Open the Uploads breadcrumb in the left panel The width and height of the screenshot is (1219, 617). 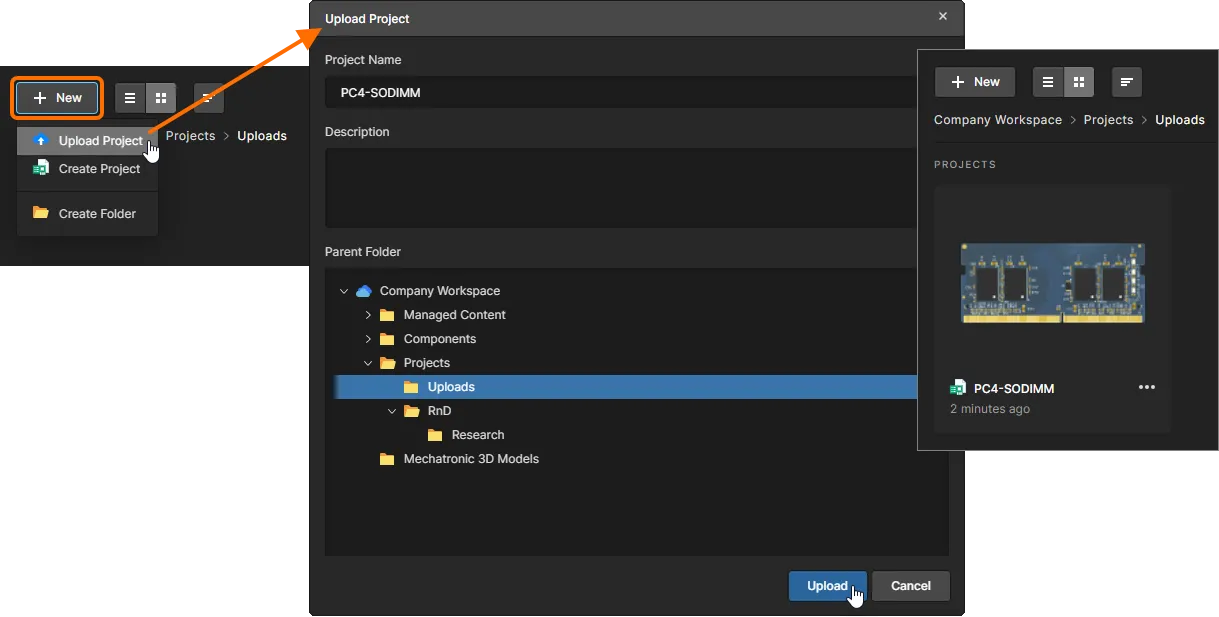262,136
